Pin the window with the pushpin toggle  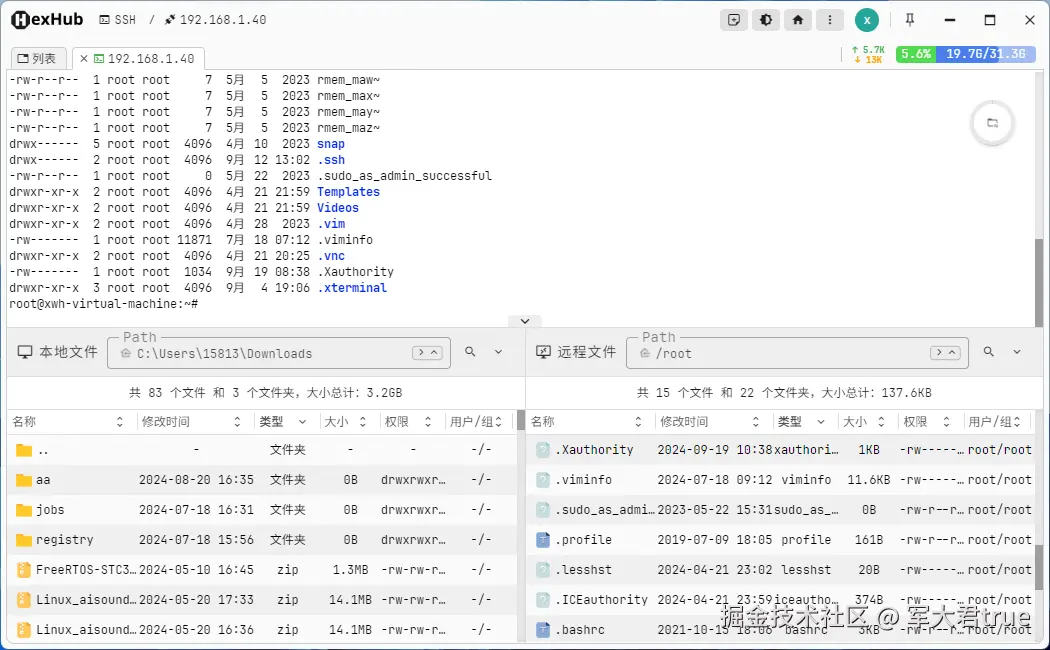[x=912, y=19]
